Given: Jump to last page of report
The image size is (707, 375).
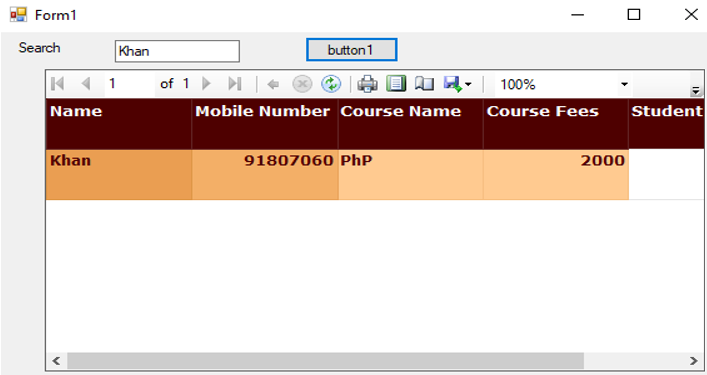Looking at the screenshot, I should coord(235,83).
